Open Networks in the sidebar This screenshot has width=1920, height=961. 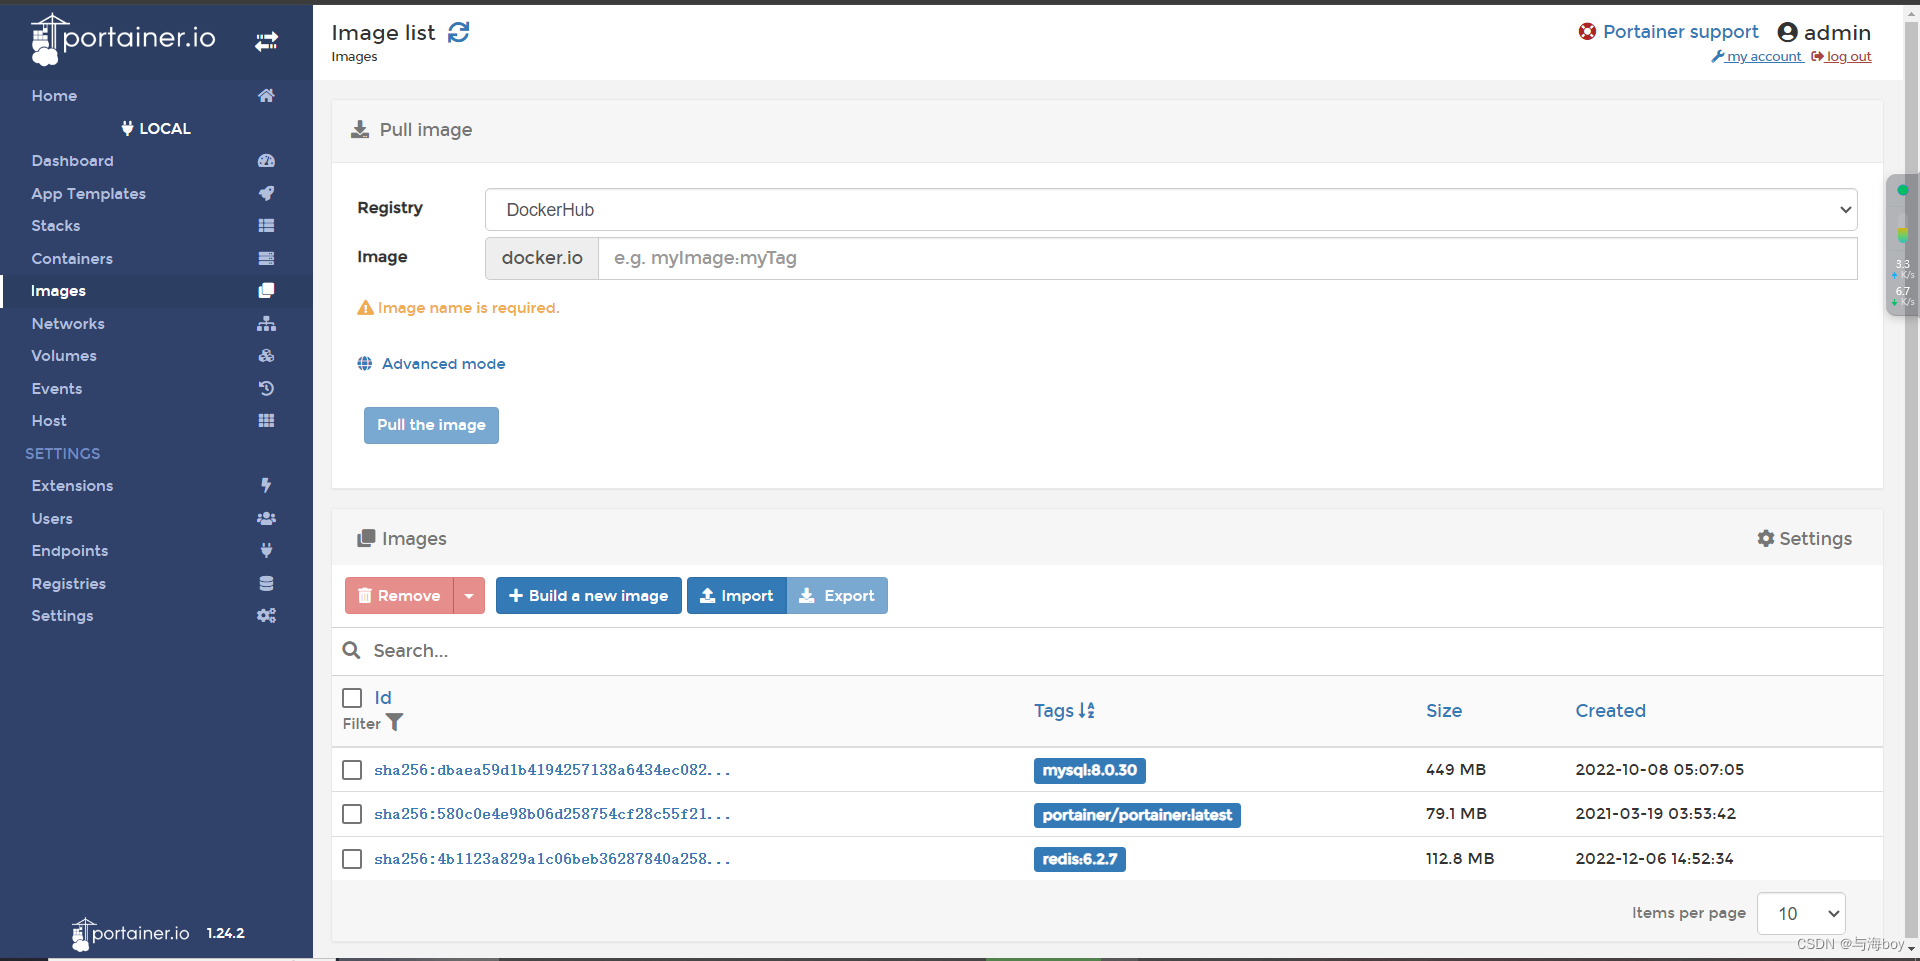coord(68,324)
